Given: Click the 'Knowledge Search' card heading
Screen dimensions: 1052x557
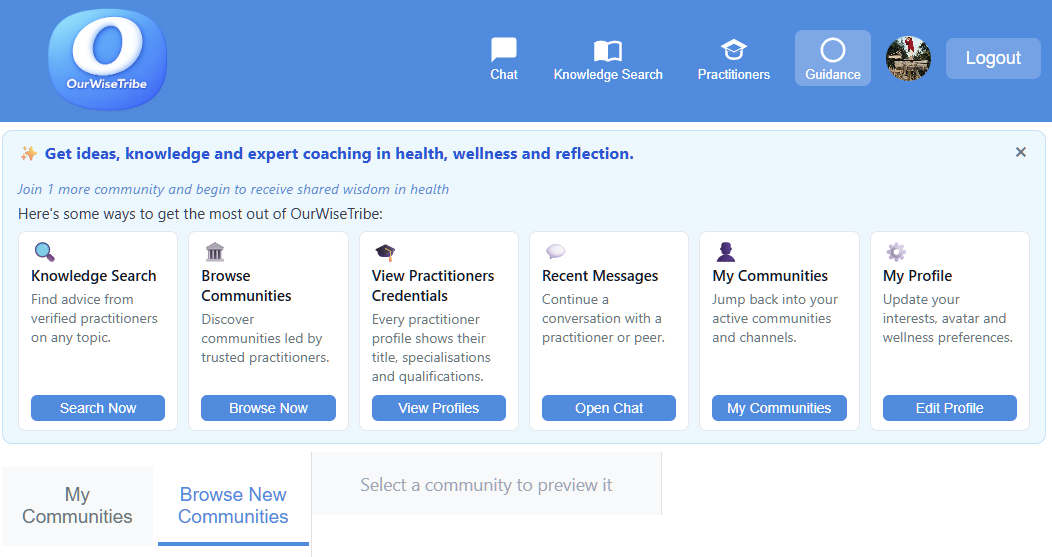Looking at the screenshot, I should click(94, 276).
